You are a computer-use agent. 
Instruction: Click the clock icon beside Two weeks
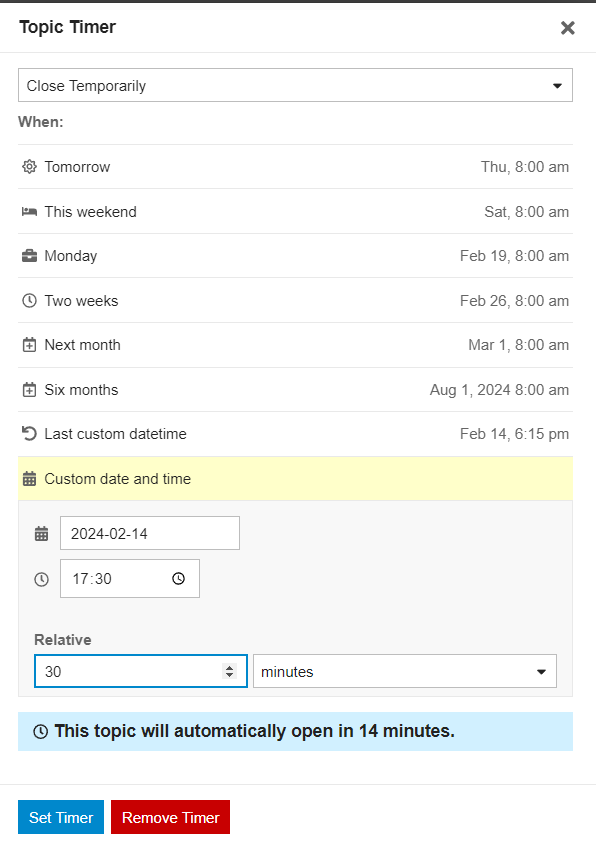point(29,301)
